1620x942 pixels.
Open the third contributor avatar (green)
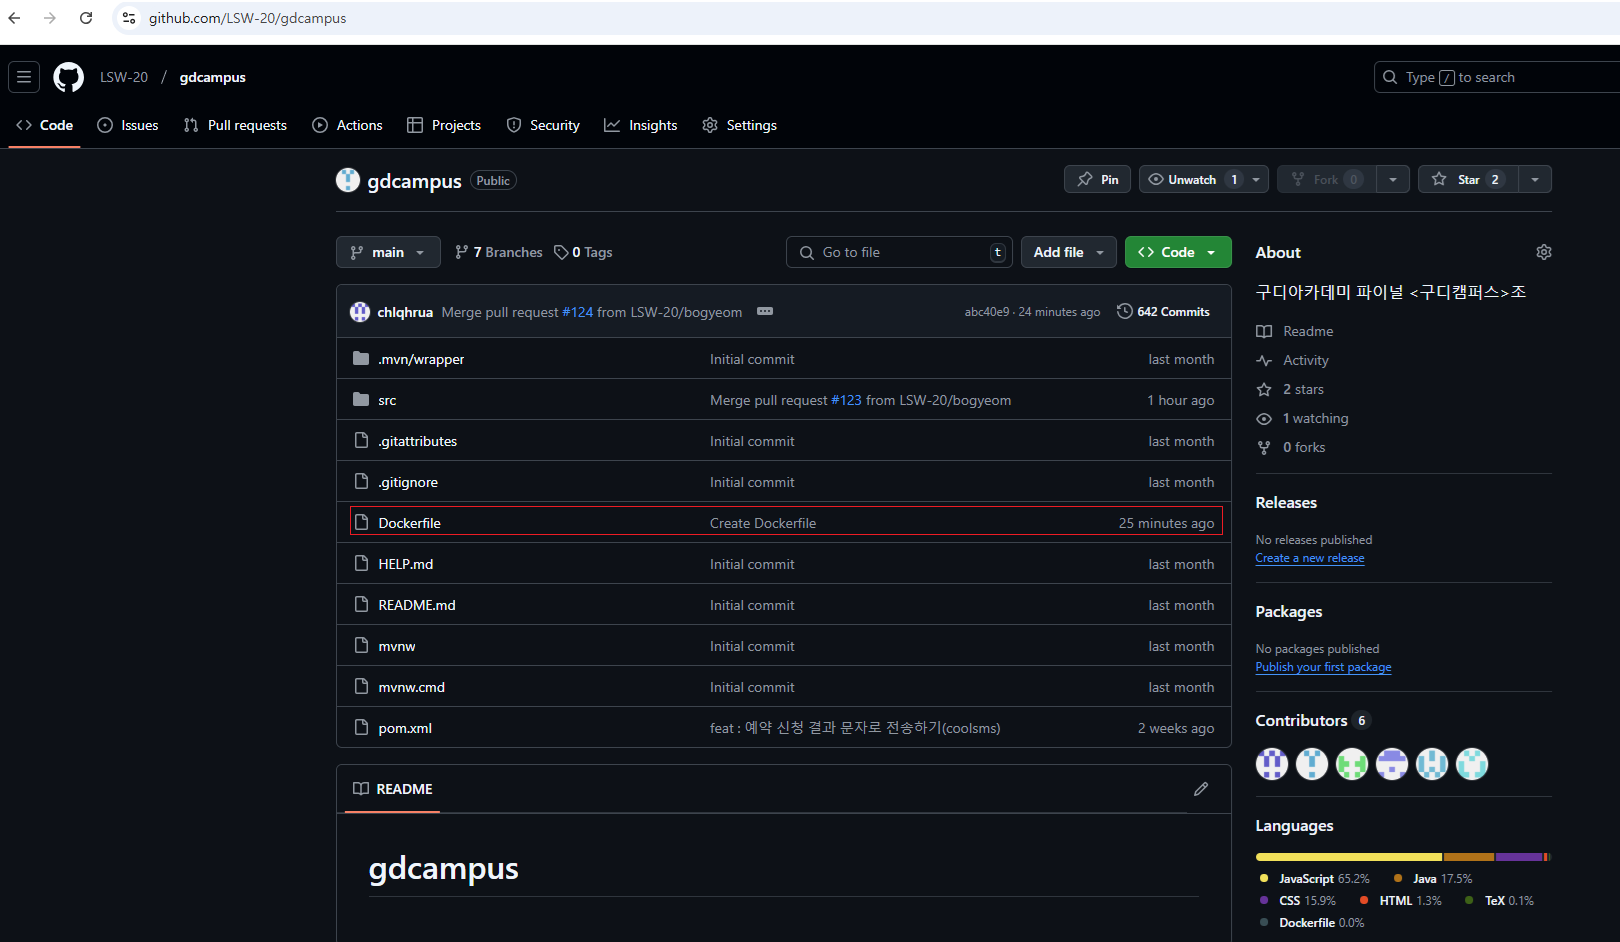click(x=1352, y=764)
